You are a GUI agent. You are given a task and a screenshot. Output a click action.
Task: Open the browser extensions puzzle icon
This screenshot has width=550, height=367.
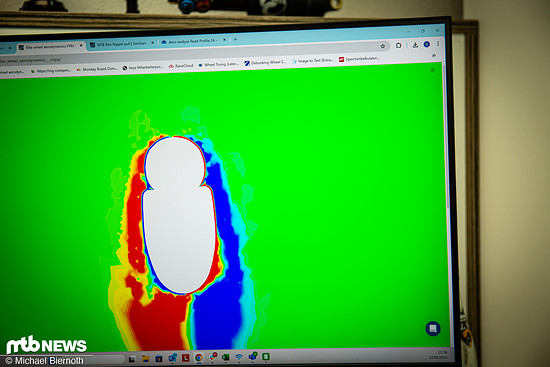coord(398,45)
